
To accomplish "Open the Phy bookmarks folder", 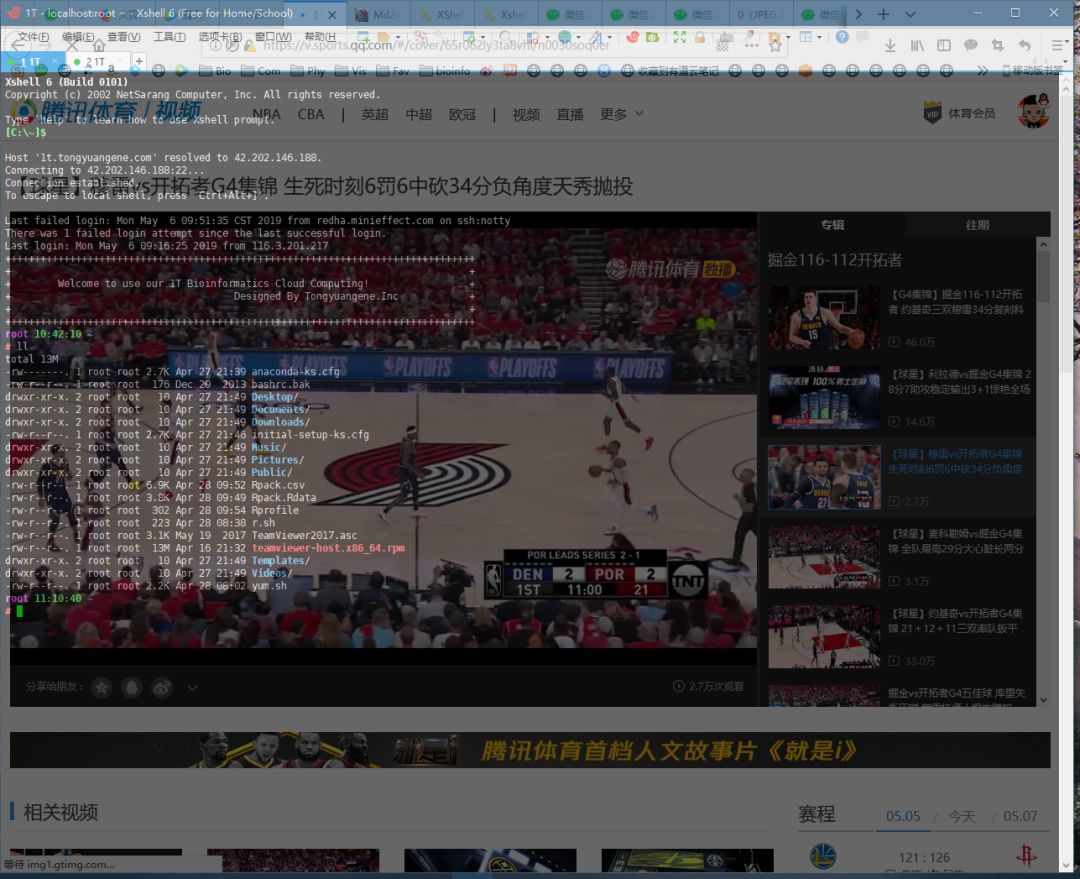I will [307, 70].
